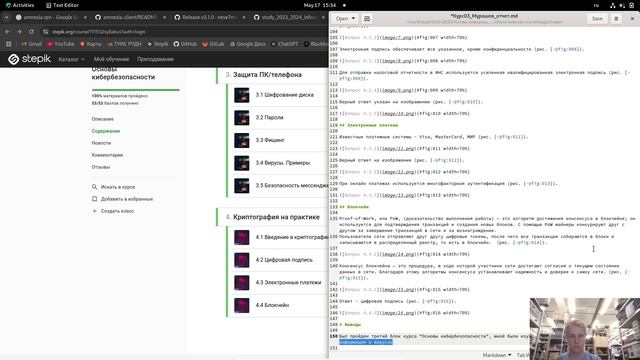
Task: Switch to amnezia vpn Google tab
Action: tap(50, 17)
